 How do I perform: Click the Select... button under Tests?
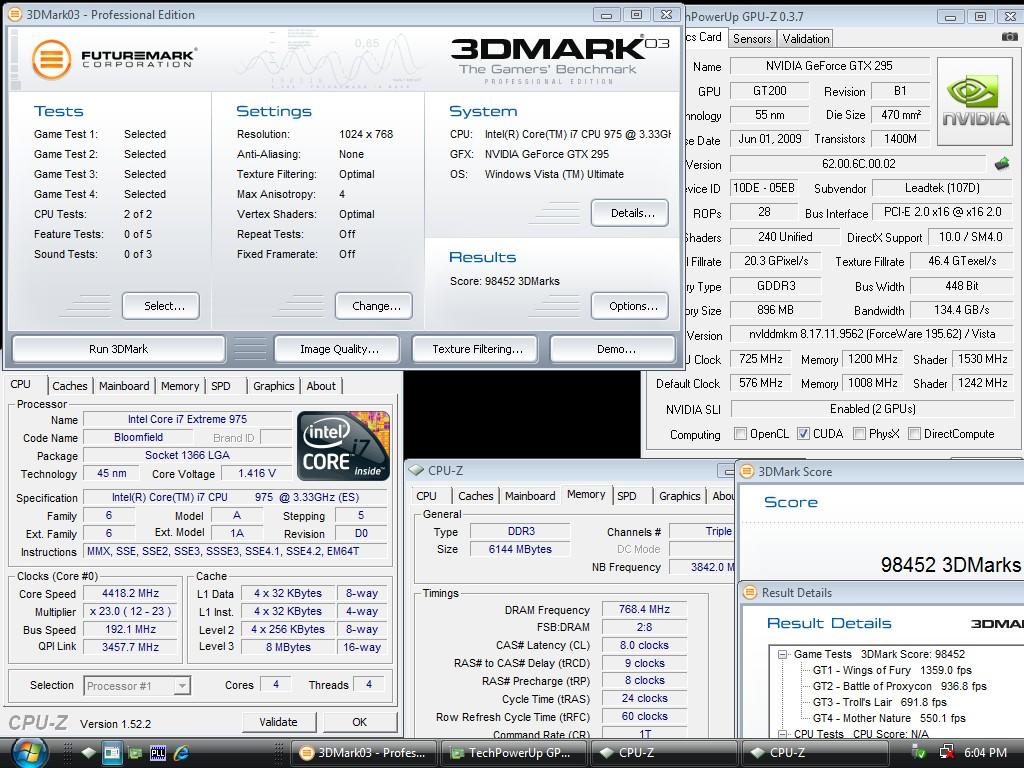[x=161, y=306]
